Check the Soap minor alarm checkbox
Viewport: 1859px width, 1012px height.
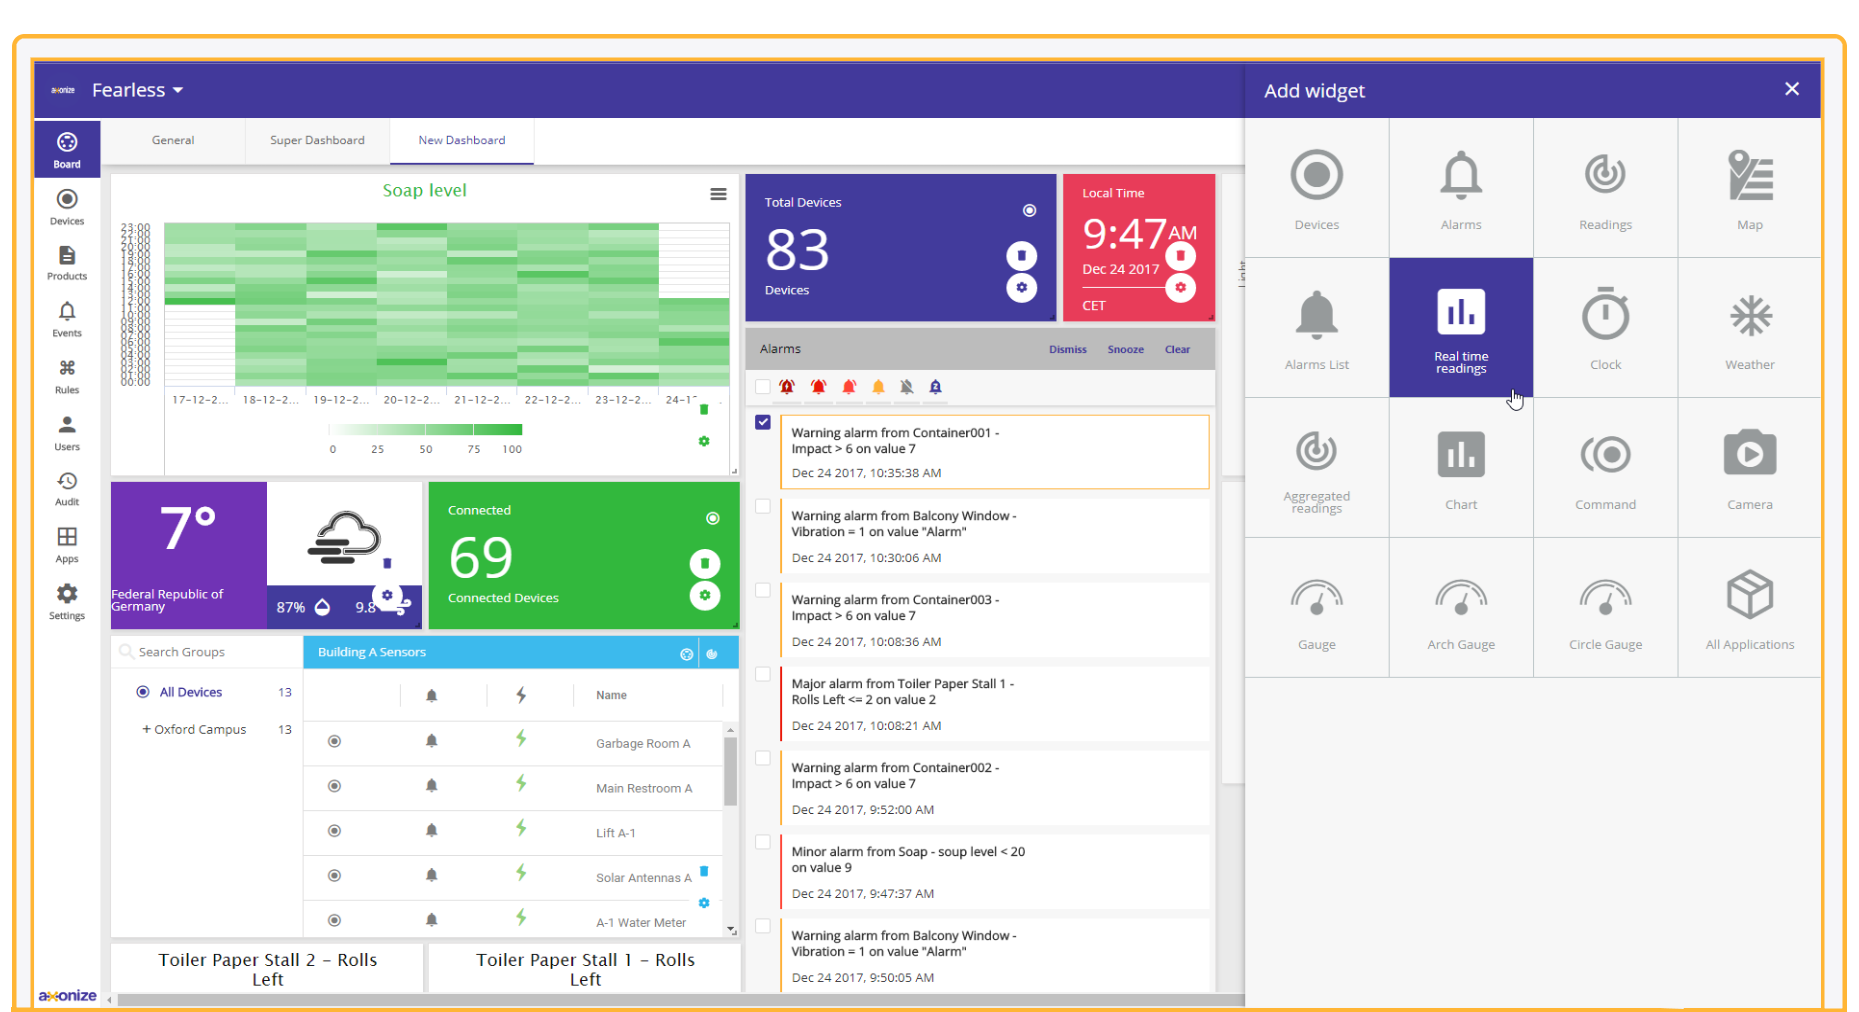(x=763, y=842)
